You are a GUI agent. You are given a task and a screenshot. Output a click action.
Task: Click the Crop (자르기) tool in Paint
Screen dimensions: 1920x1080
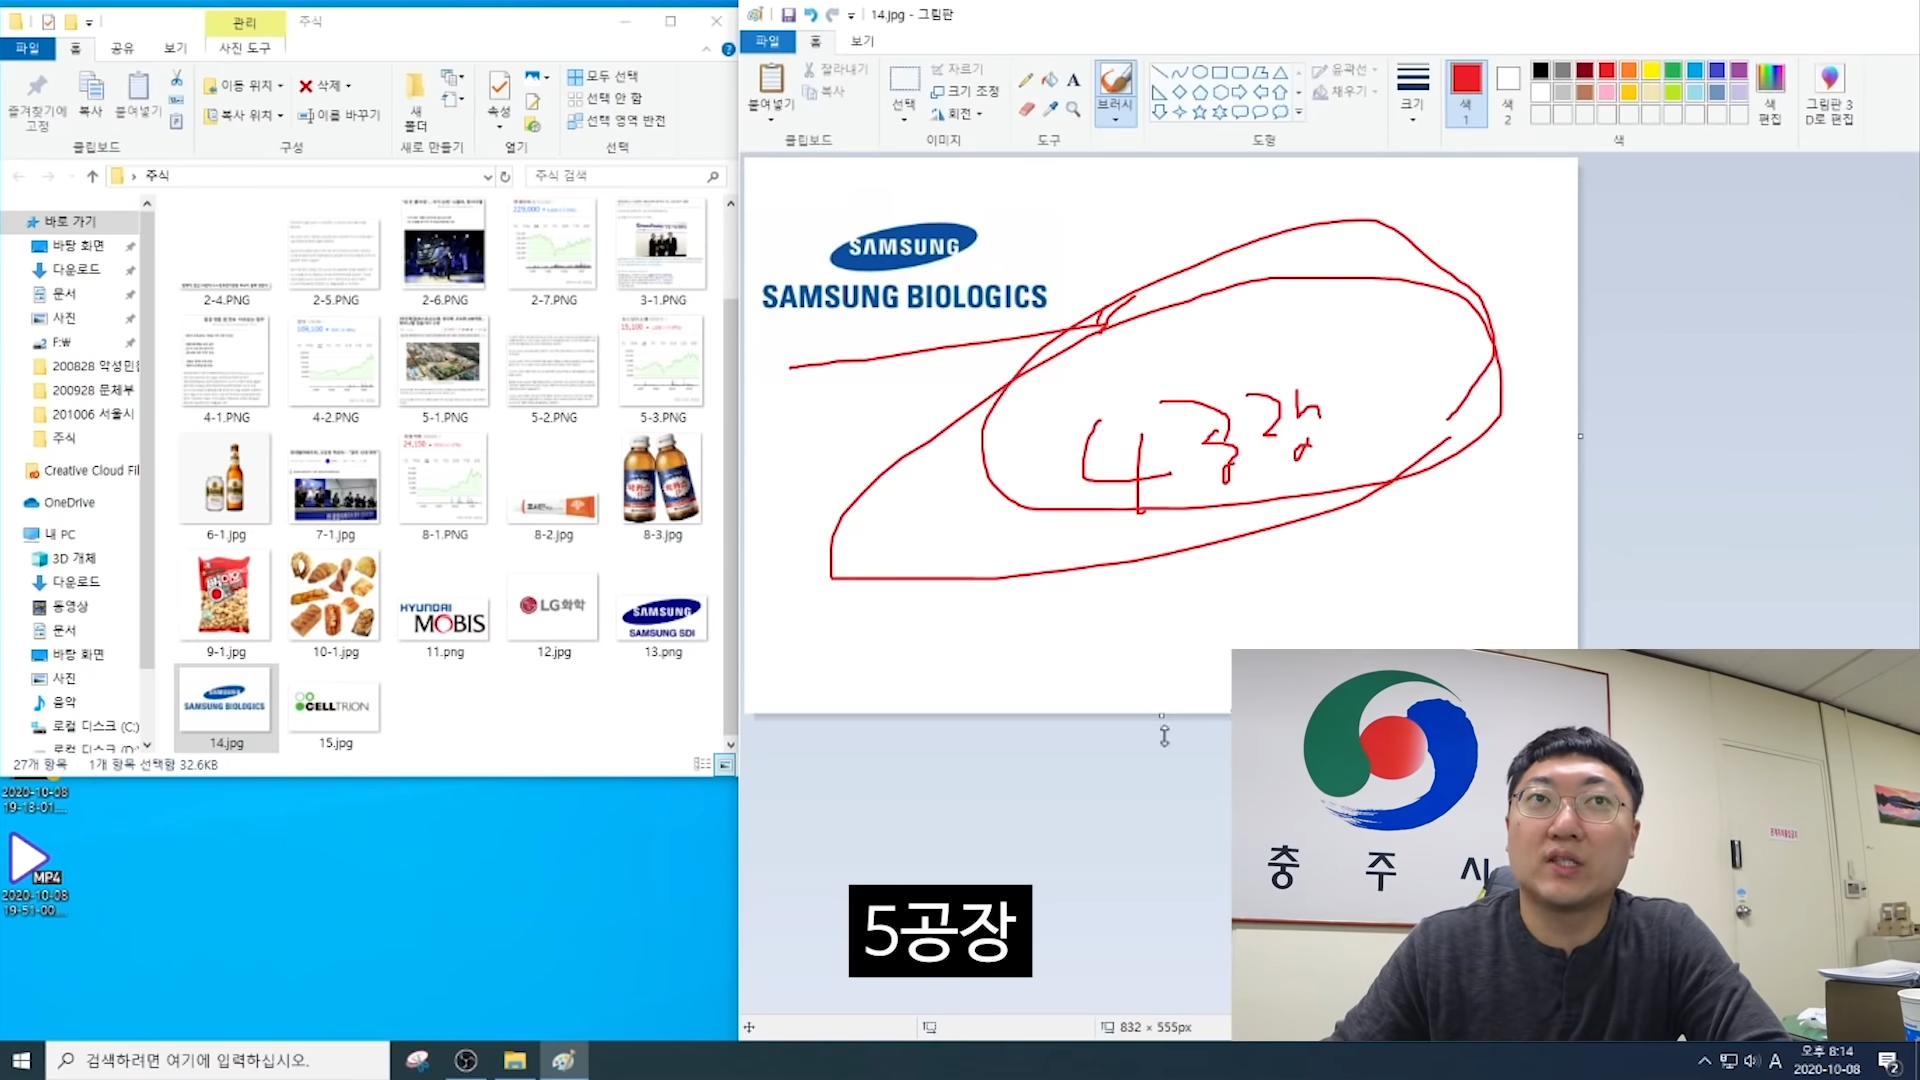tap(957, 69)
